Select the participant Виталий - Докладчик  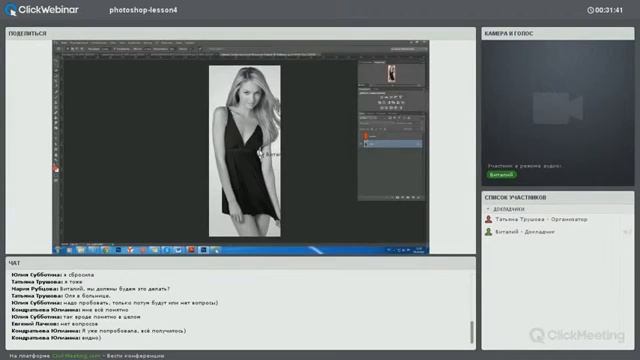(525, 232)
